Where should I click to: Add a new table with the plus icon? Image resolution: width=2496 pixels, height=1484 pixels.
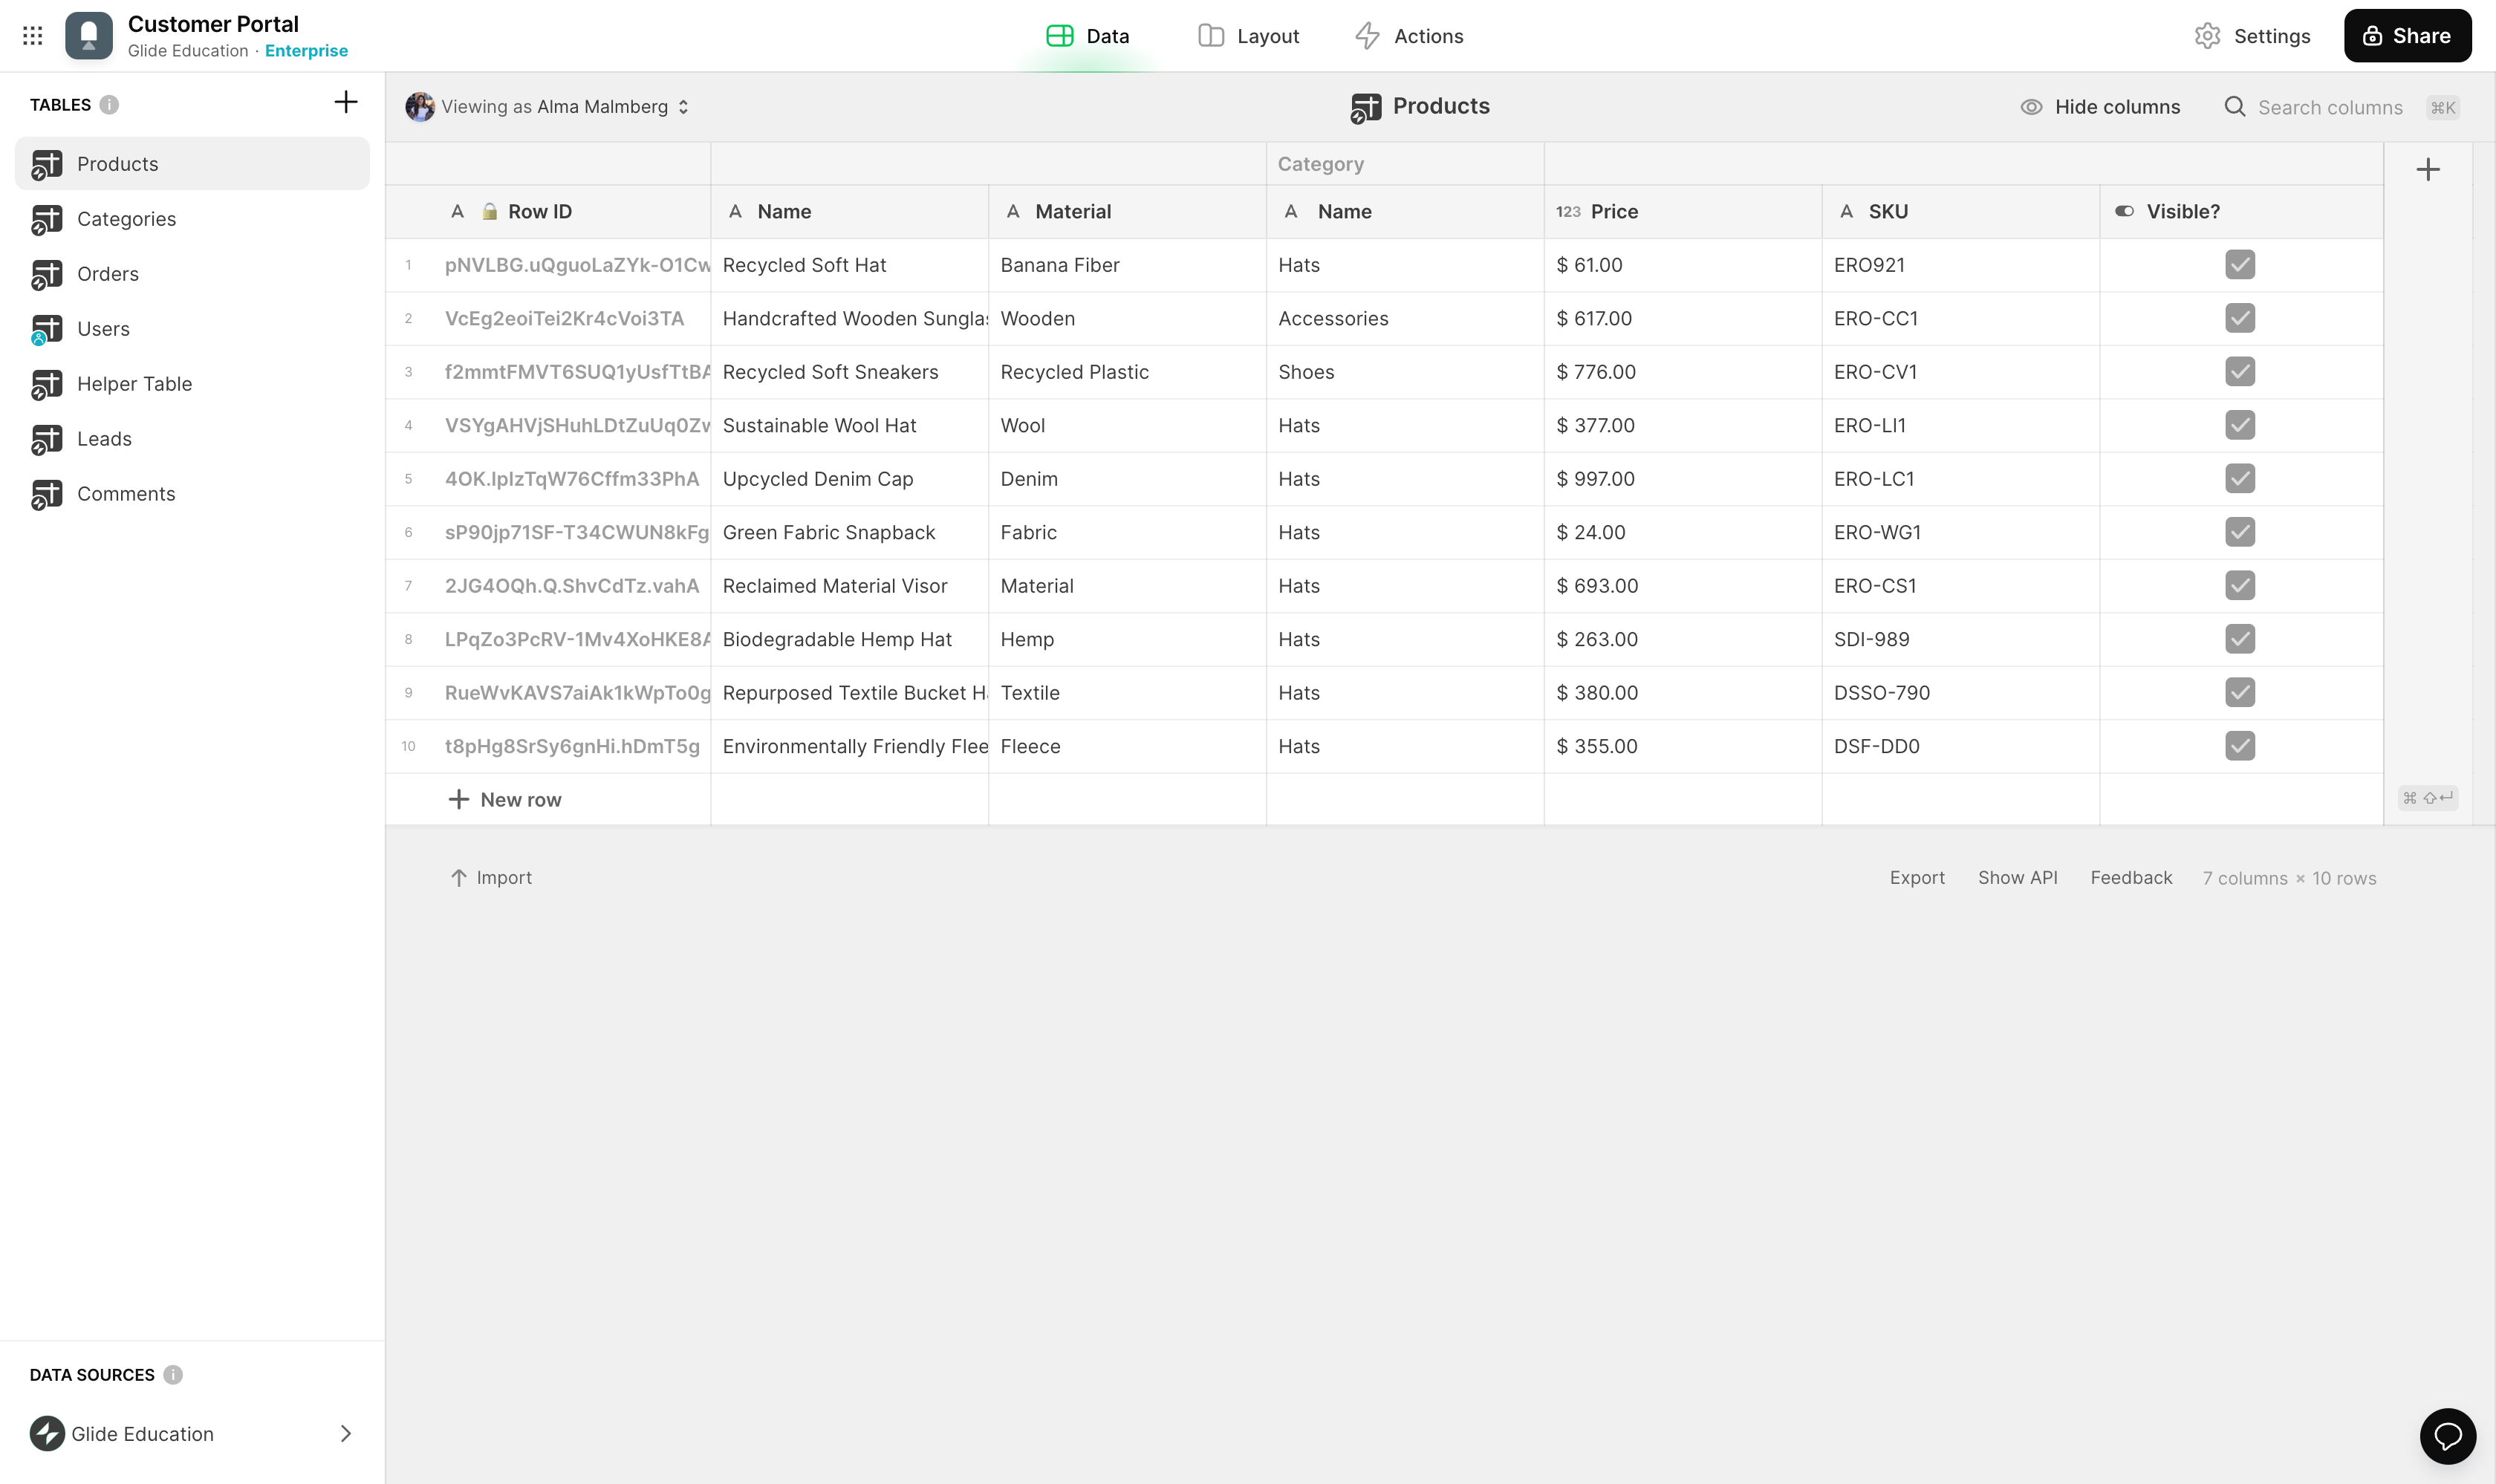click(x=345, y=101)
